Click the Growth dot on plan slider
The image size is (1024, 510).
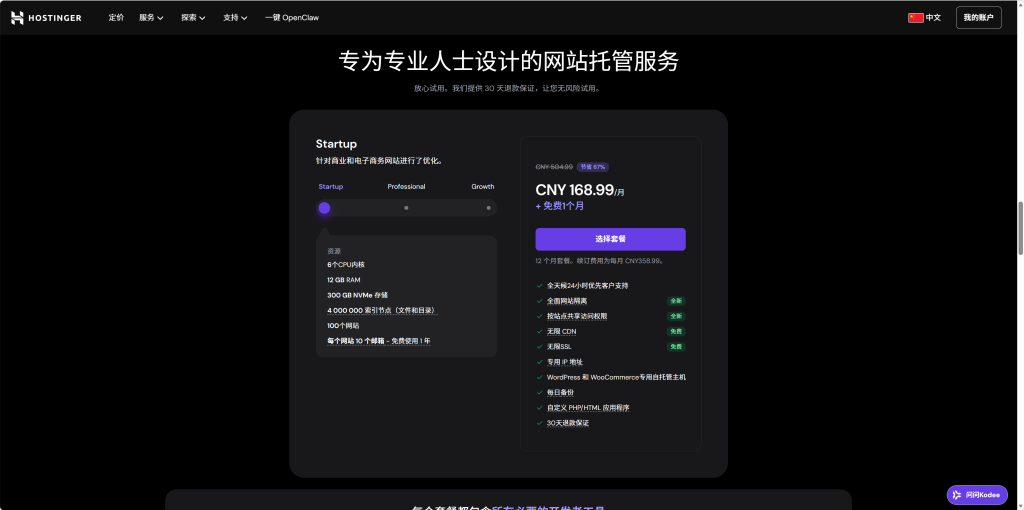tap(488, 208)
